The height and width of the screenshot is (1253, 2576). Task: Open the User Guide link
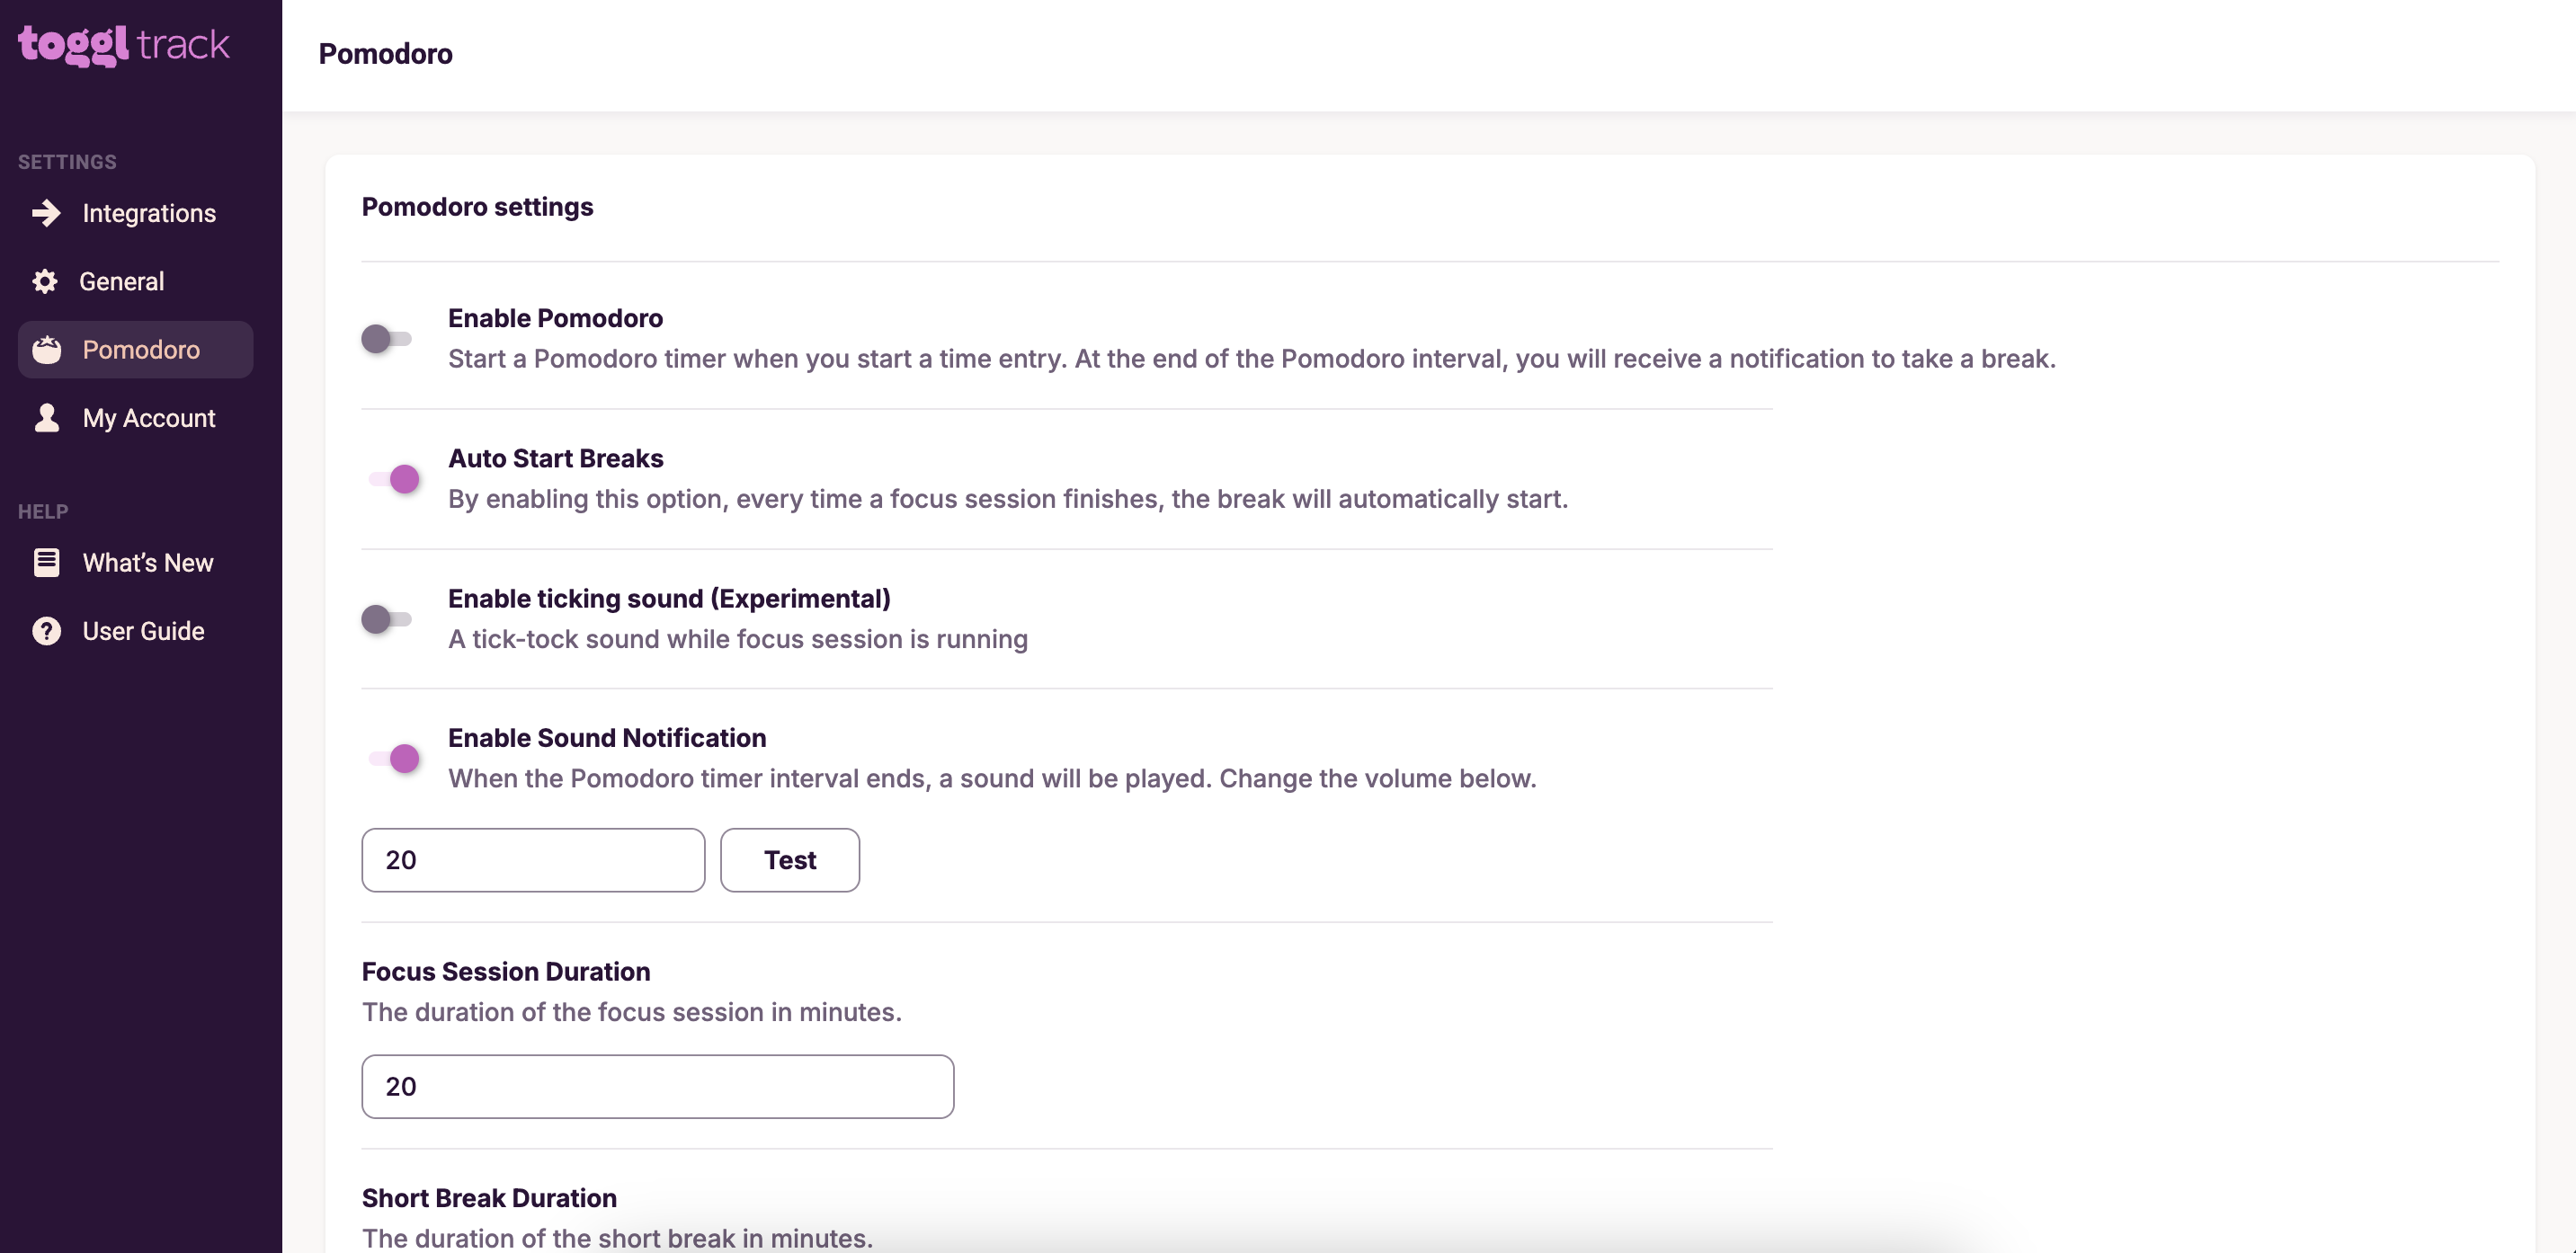[x=144, y=631]
